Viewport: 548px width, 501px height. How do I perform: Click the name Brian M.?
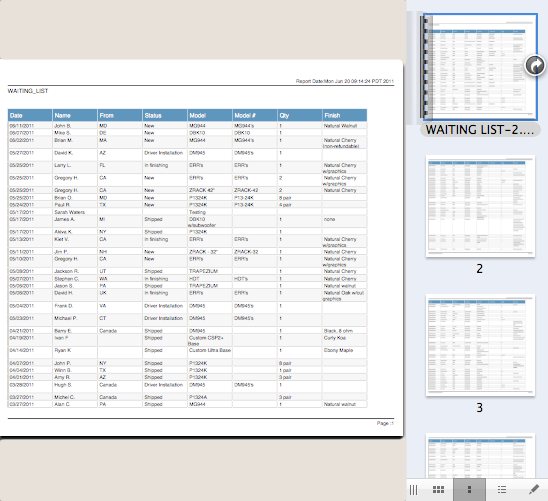click(63, 140)
